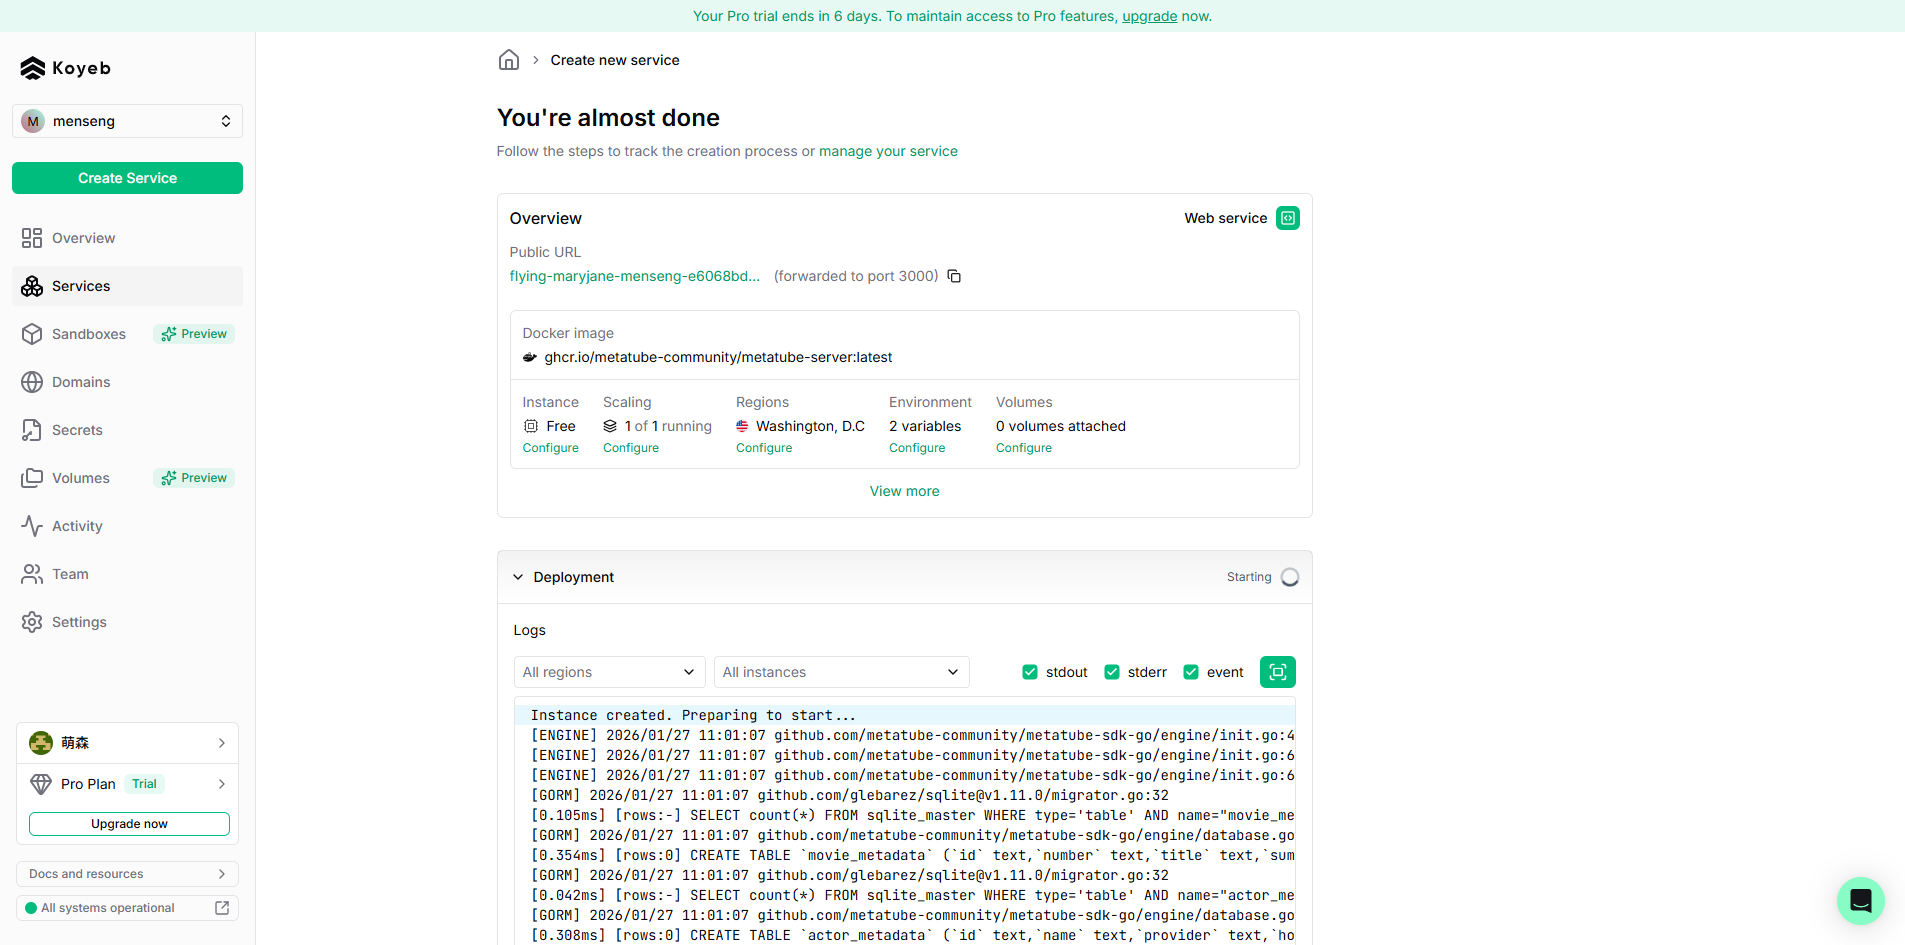Viewport: 1905px width, 945px height.
Task: Click the Create Service button
Action: coord(127,177)
